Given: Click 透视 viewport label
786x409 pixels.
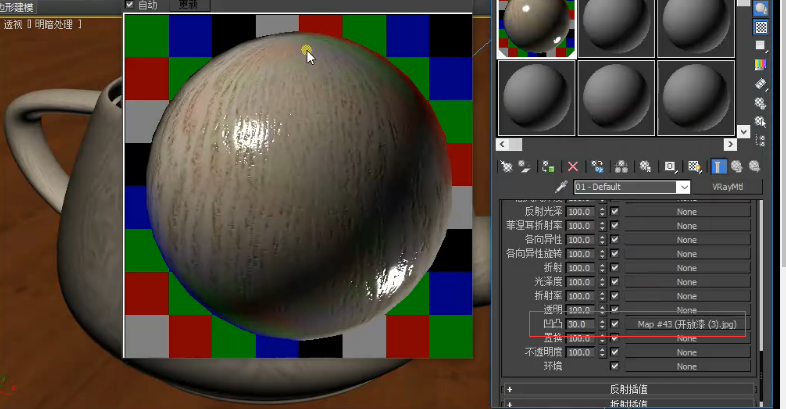Looking at the screenshot, I should tap(13, 24).
